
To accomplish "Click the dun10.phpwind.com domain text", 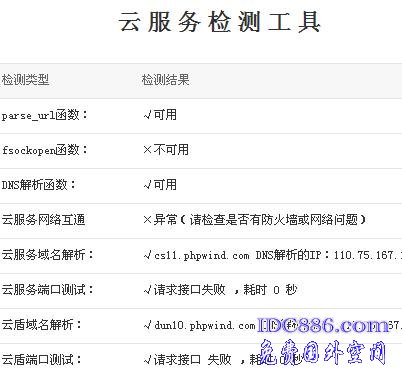I will click(x=205, y=325).
